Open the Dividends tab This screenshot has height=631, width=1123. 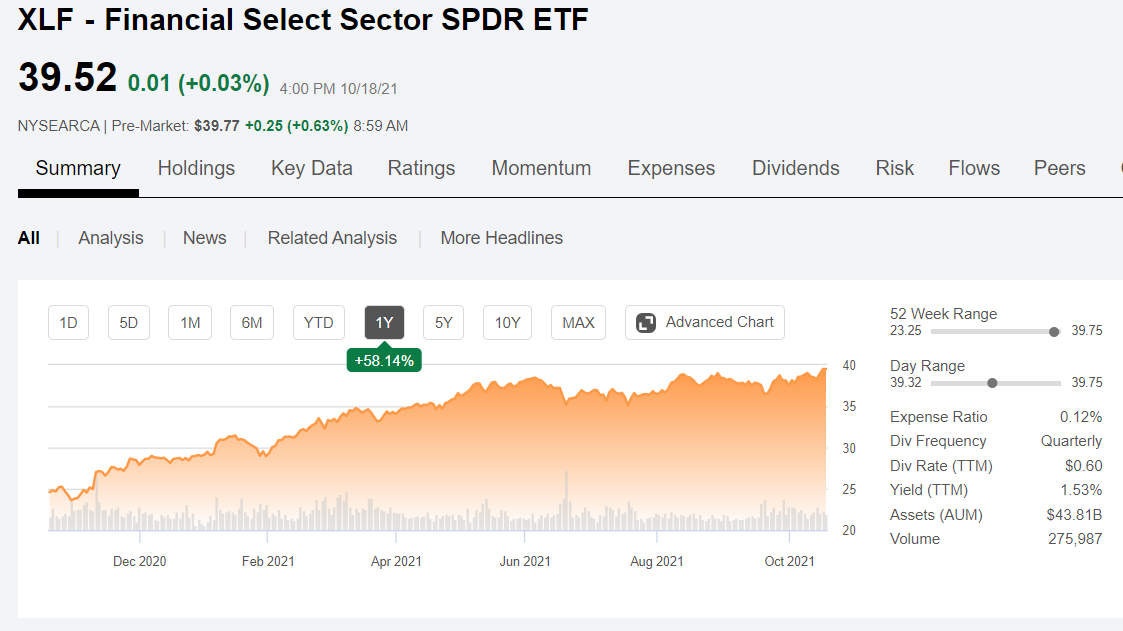tap(796, 168)
